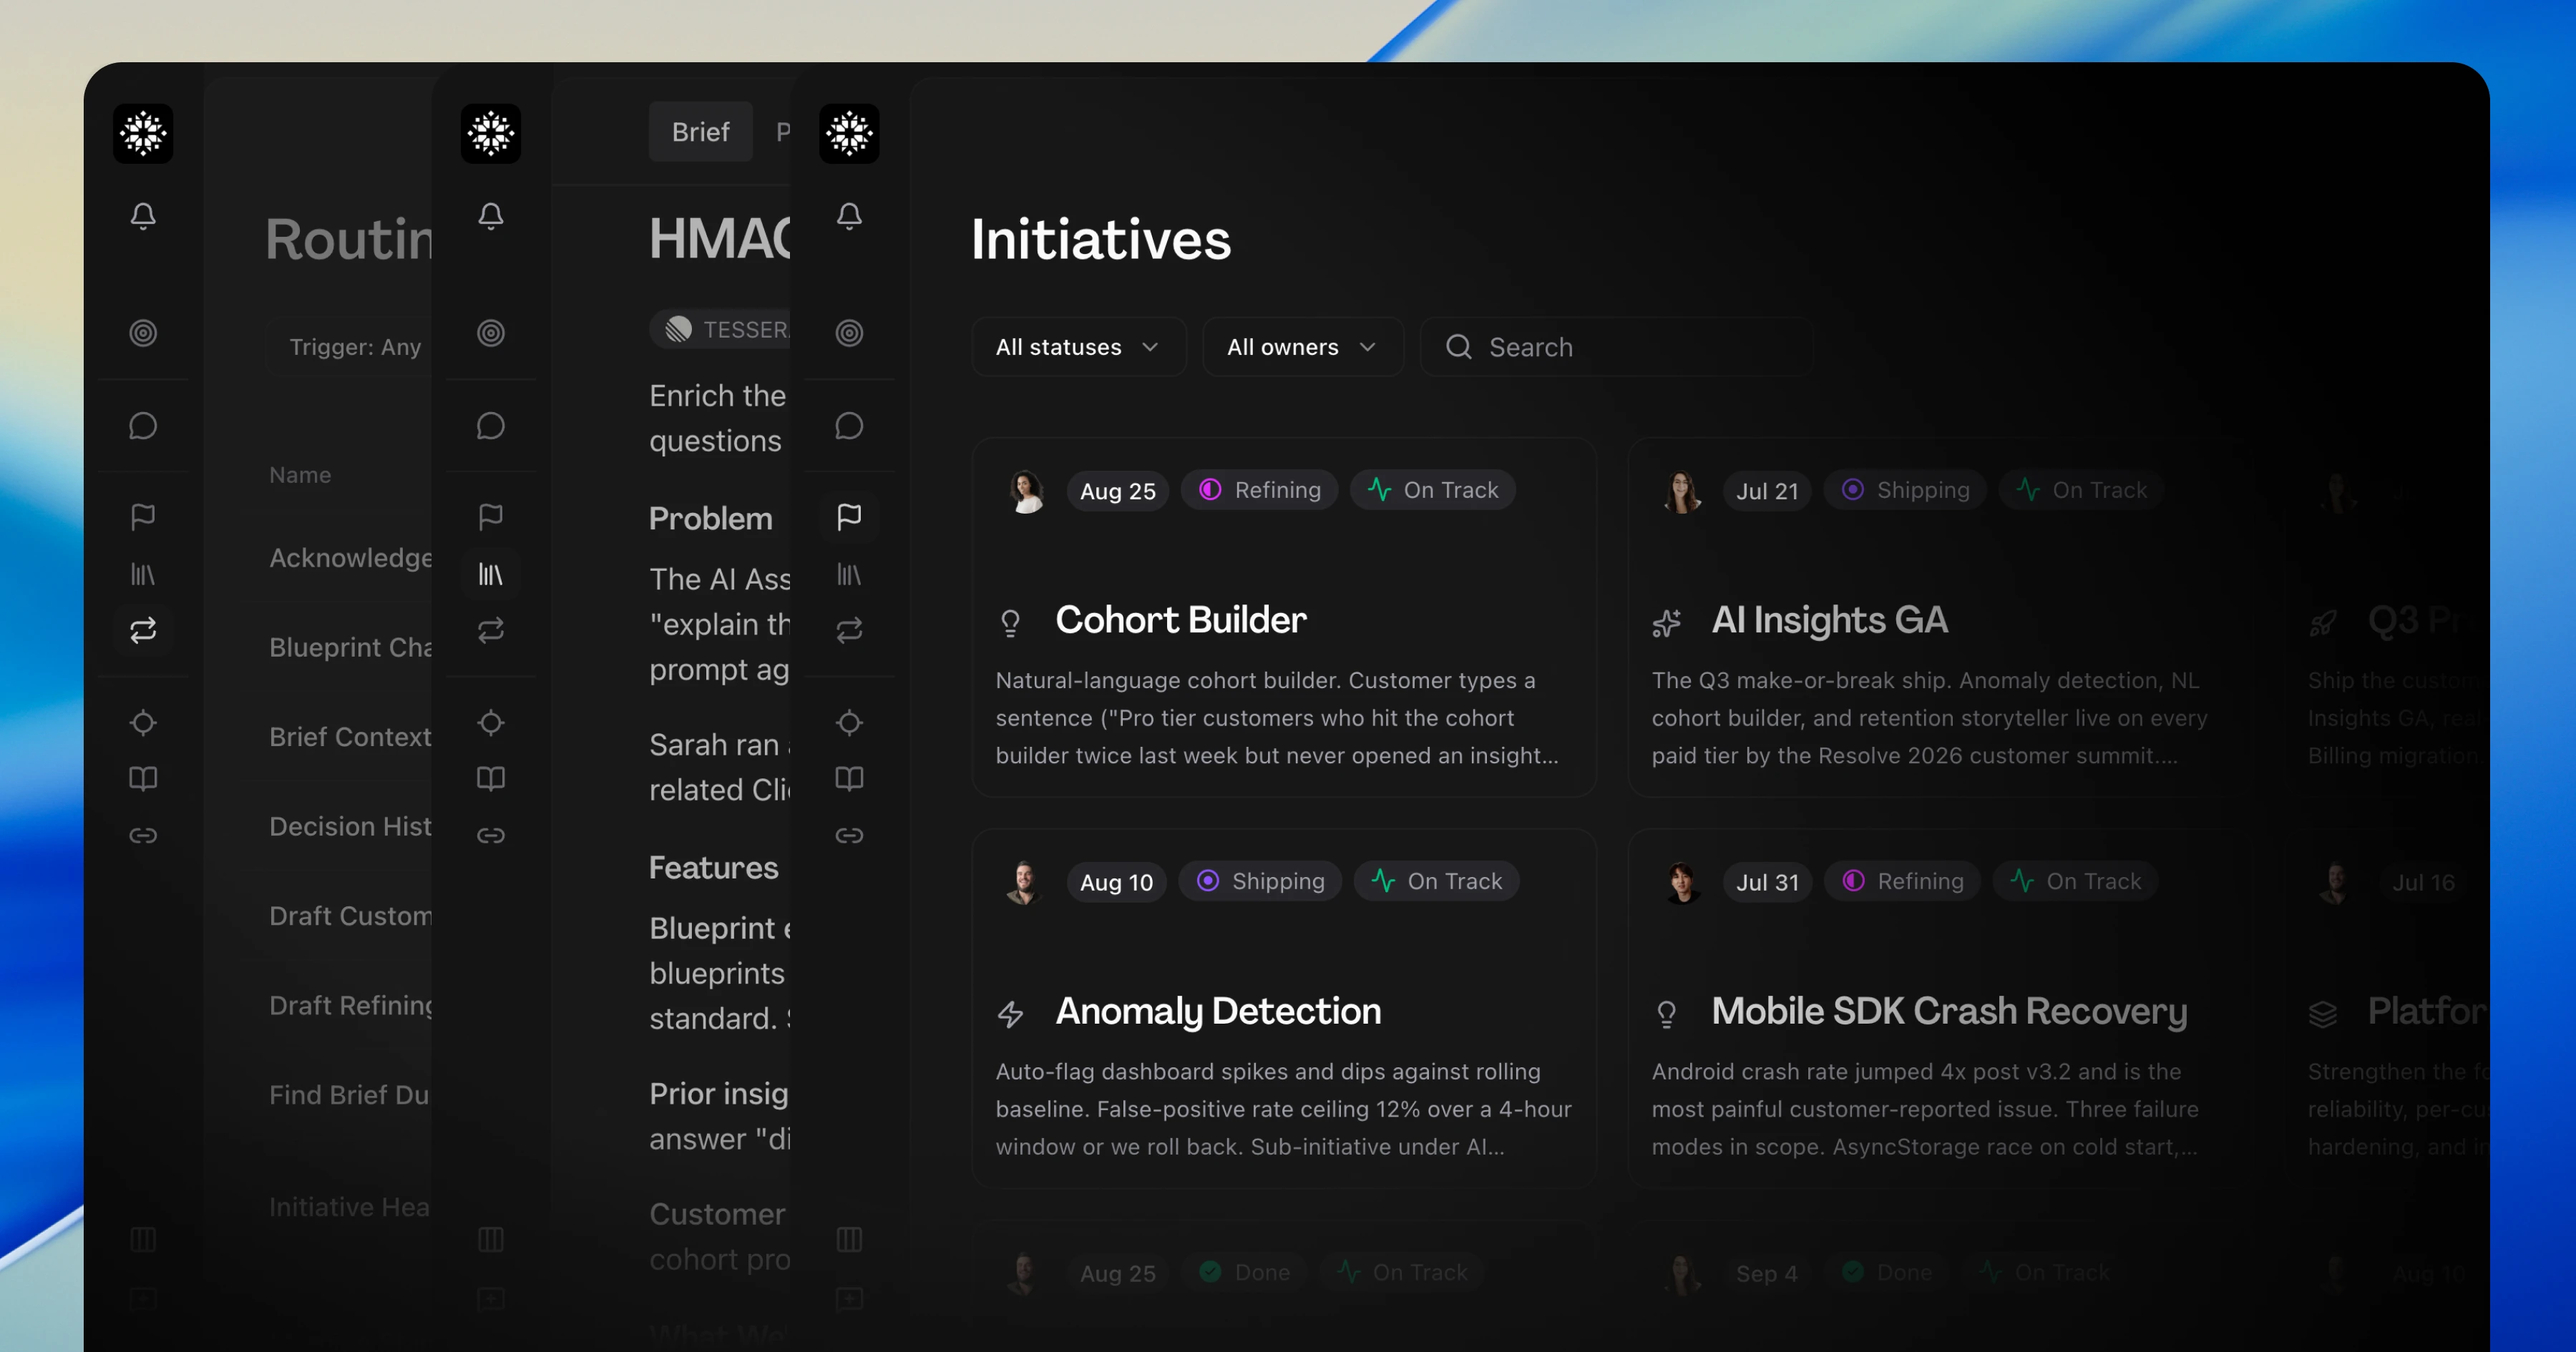Screen dimensions: 2576x1352
Task: Click crosshair icon in Initiatives sidebar
Action: point(849,722)
